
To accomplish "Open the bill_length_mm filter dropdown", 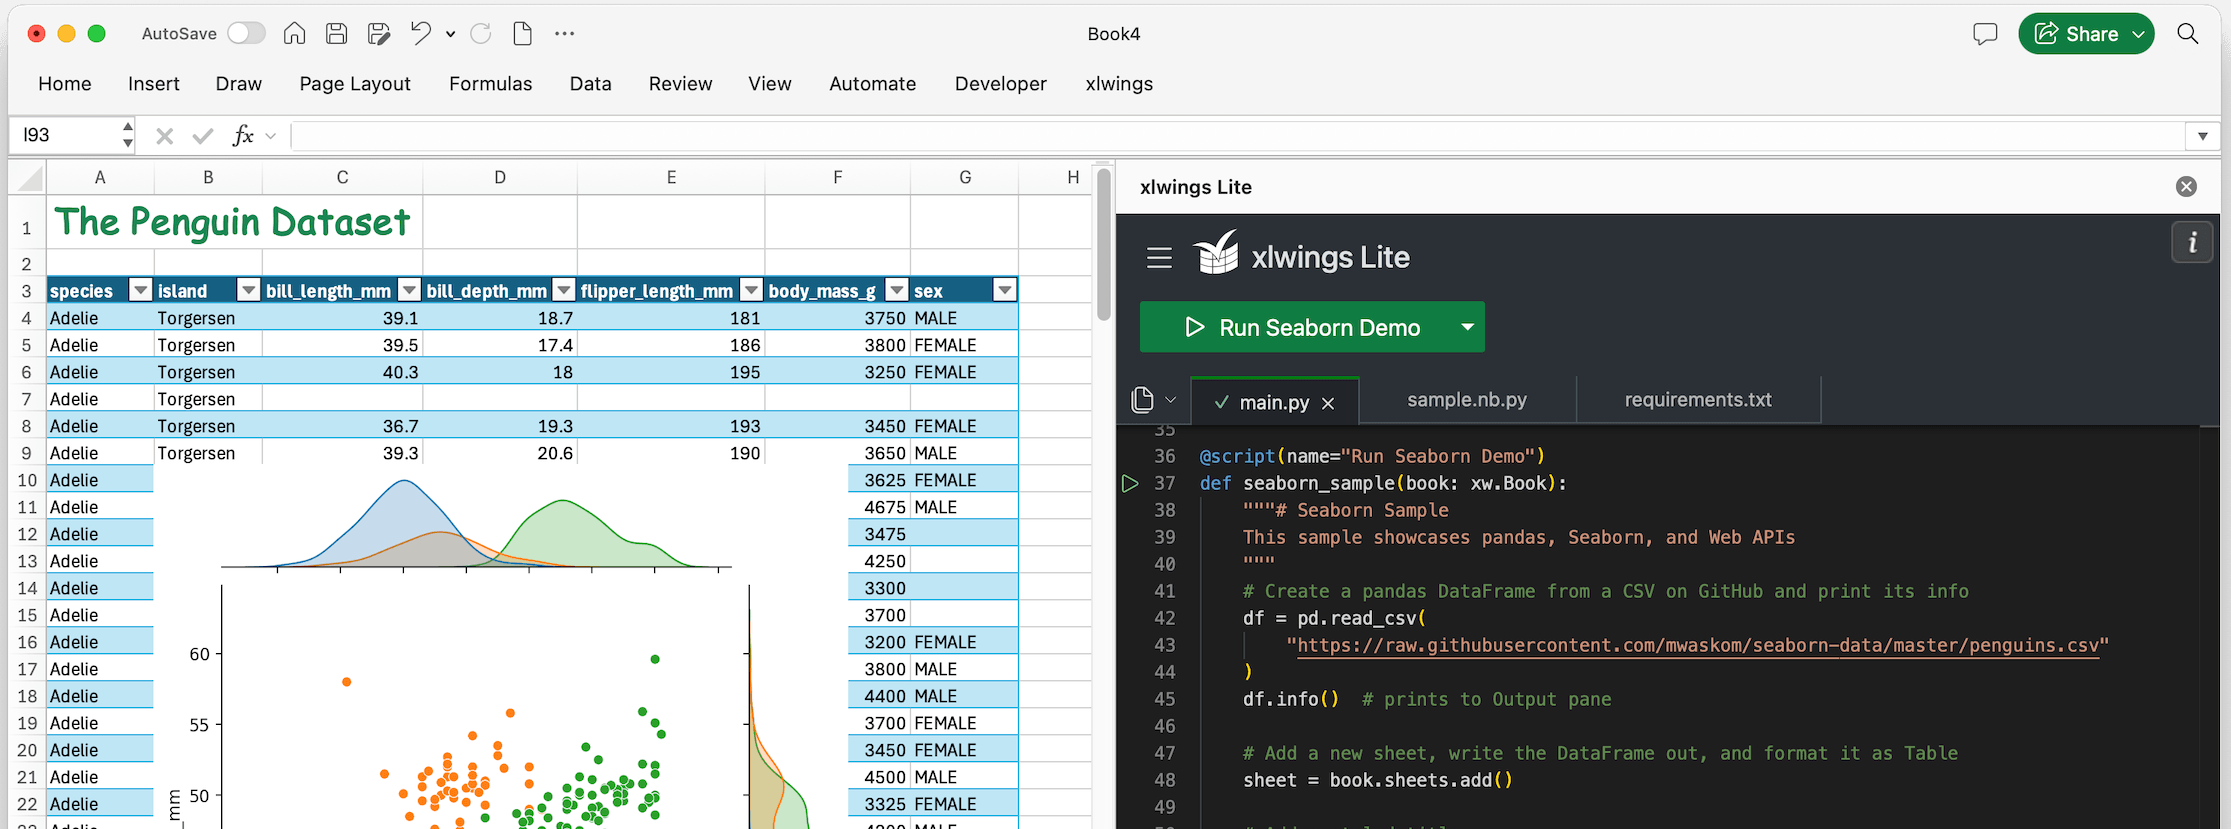I will (x=409, y=290).
